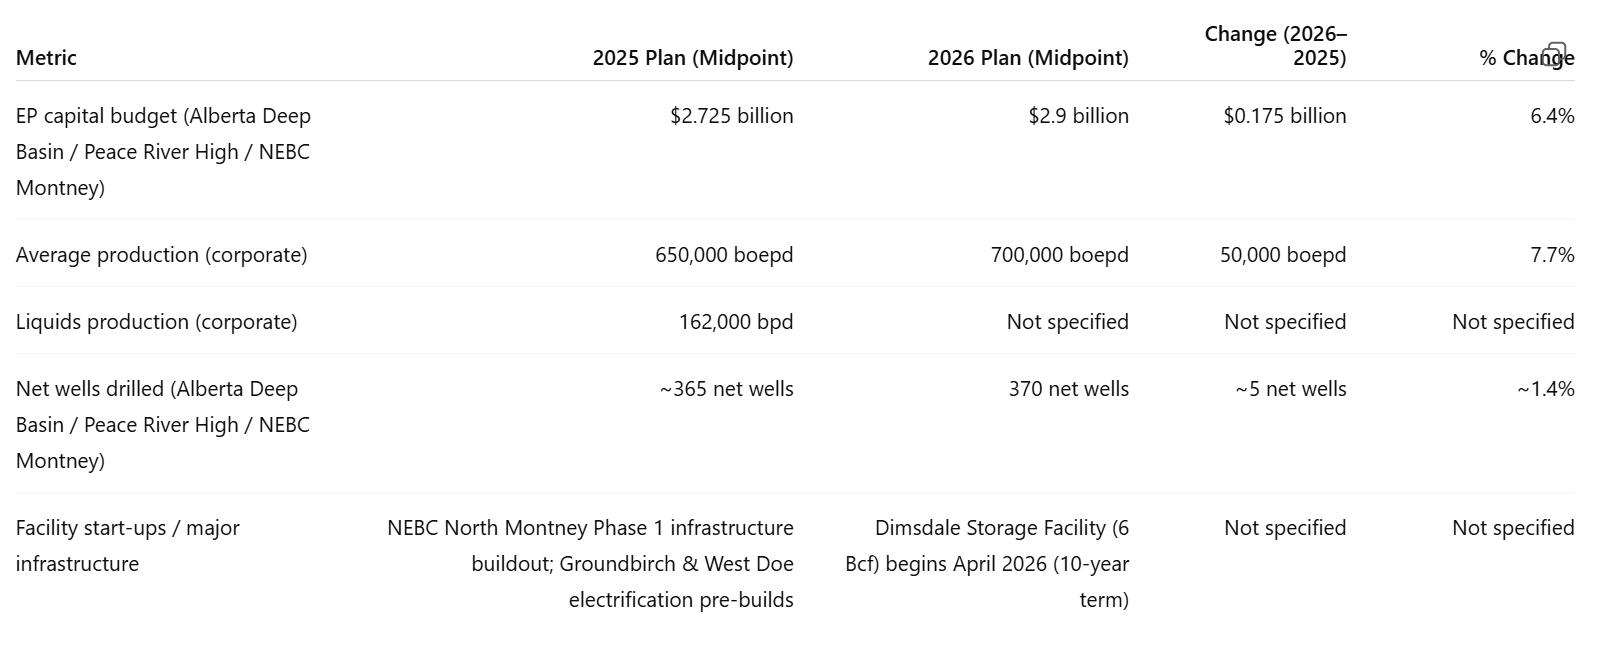The height and width of the screenshot is (666, 1617).
Task: Select the $2.725 billion cell
Action: pyautogui.click(x=732, y=116)
